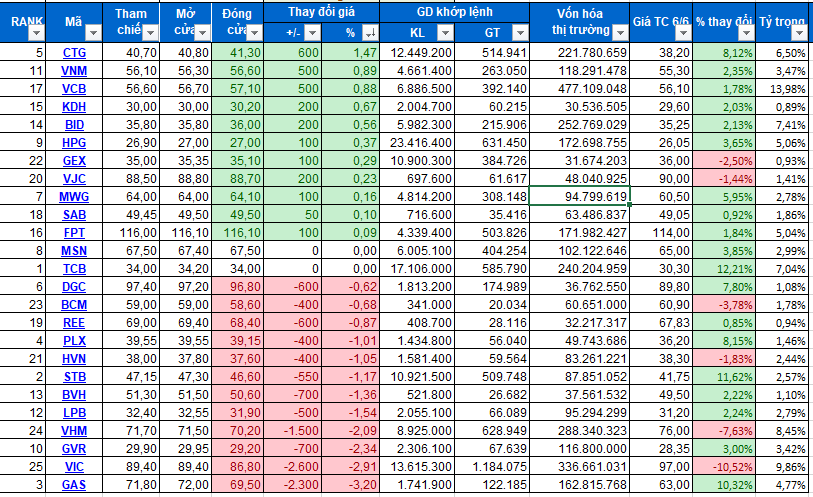
Task: Select percent cell -3,20
Action: click(351, 485)
